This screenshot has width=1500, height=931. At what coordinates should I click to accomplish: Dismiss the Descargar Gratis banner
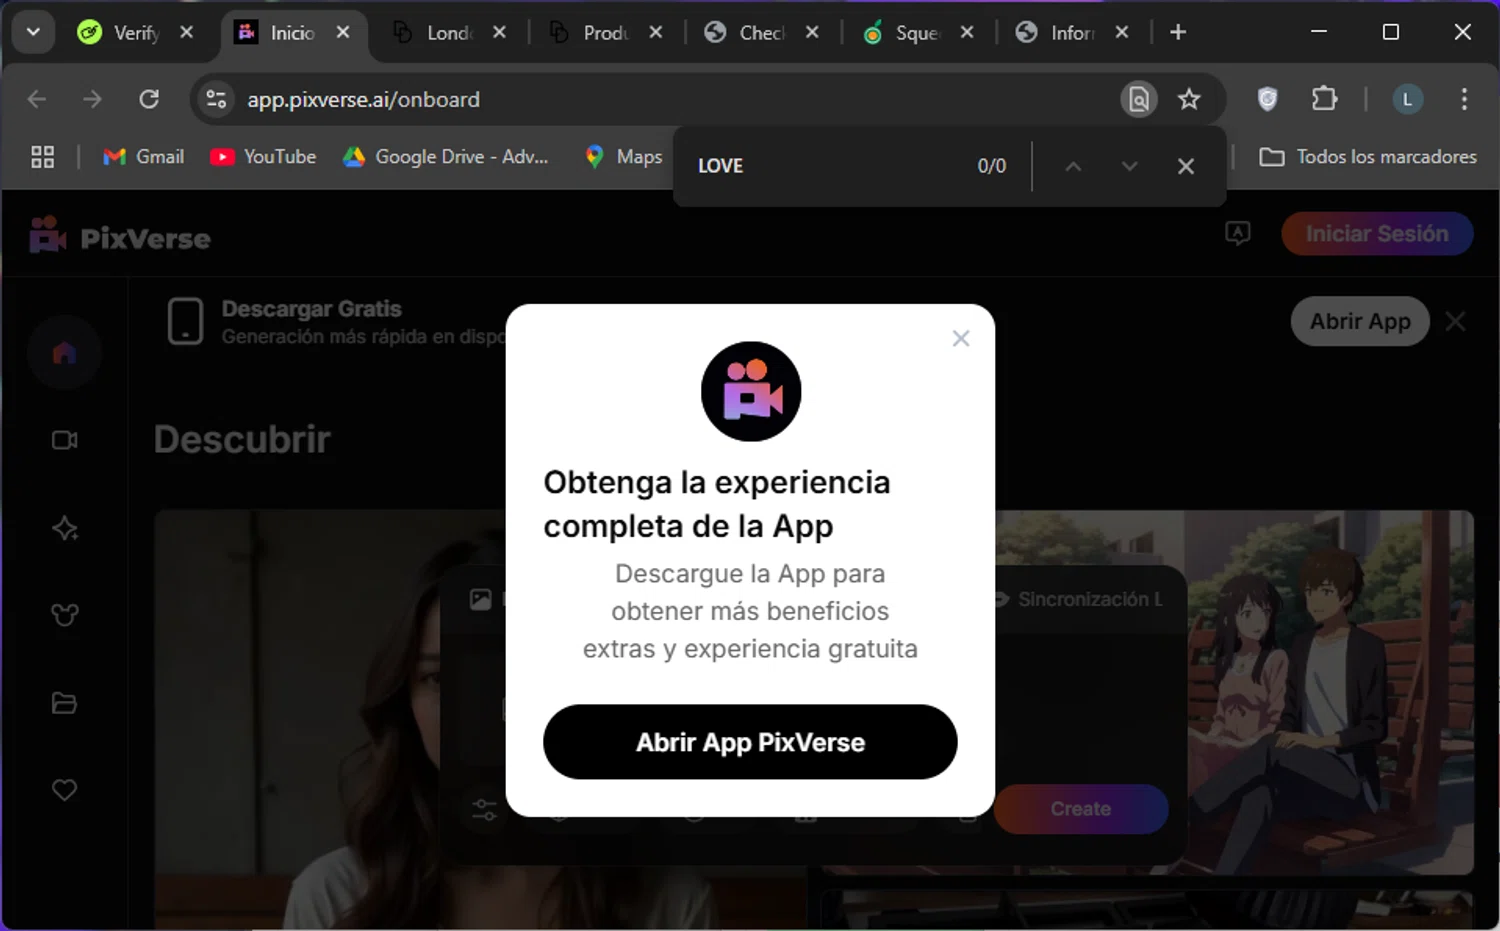point(1456,321)
